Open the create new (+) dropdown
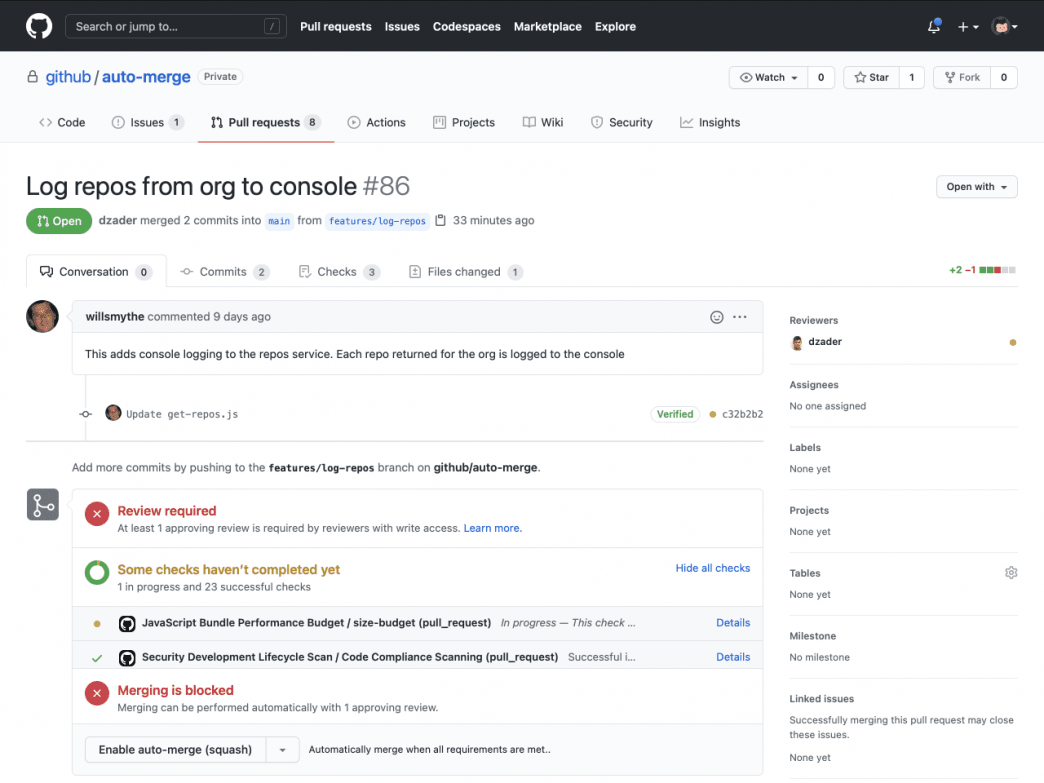Viewport: 1044px width, 783px height. pos(967,26)
